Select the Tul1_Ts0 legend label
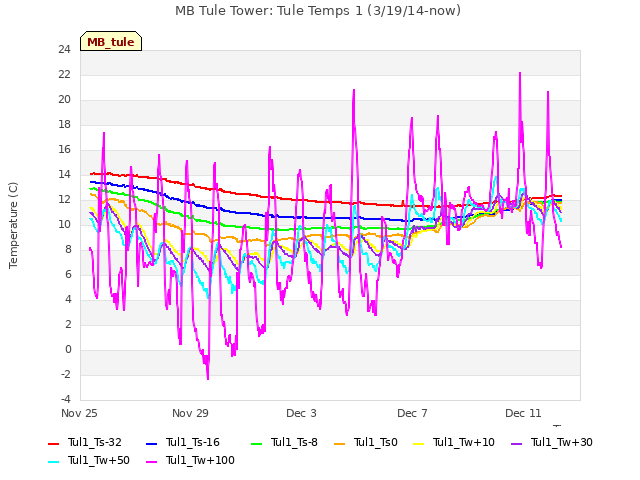Viewport: 640px width, 480px height. tap(376, 442)
